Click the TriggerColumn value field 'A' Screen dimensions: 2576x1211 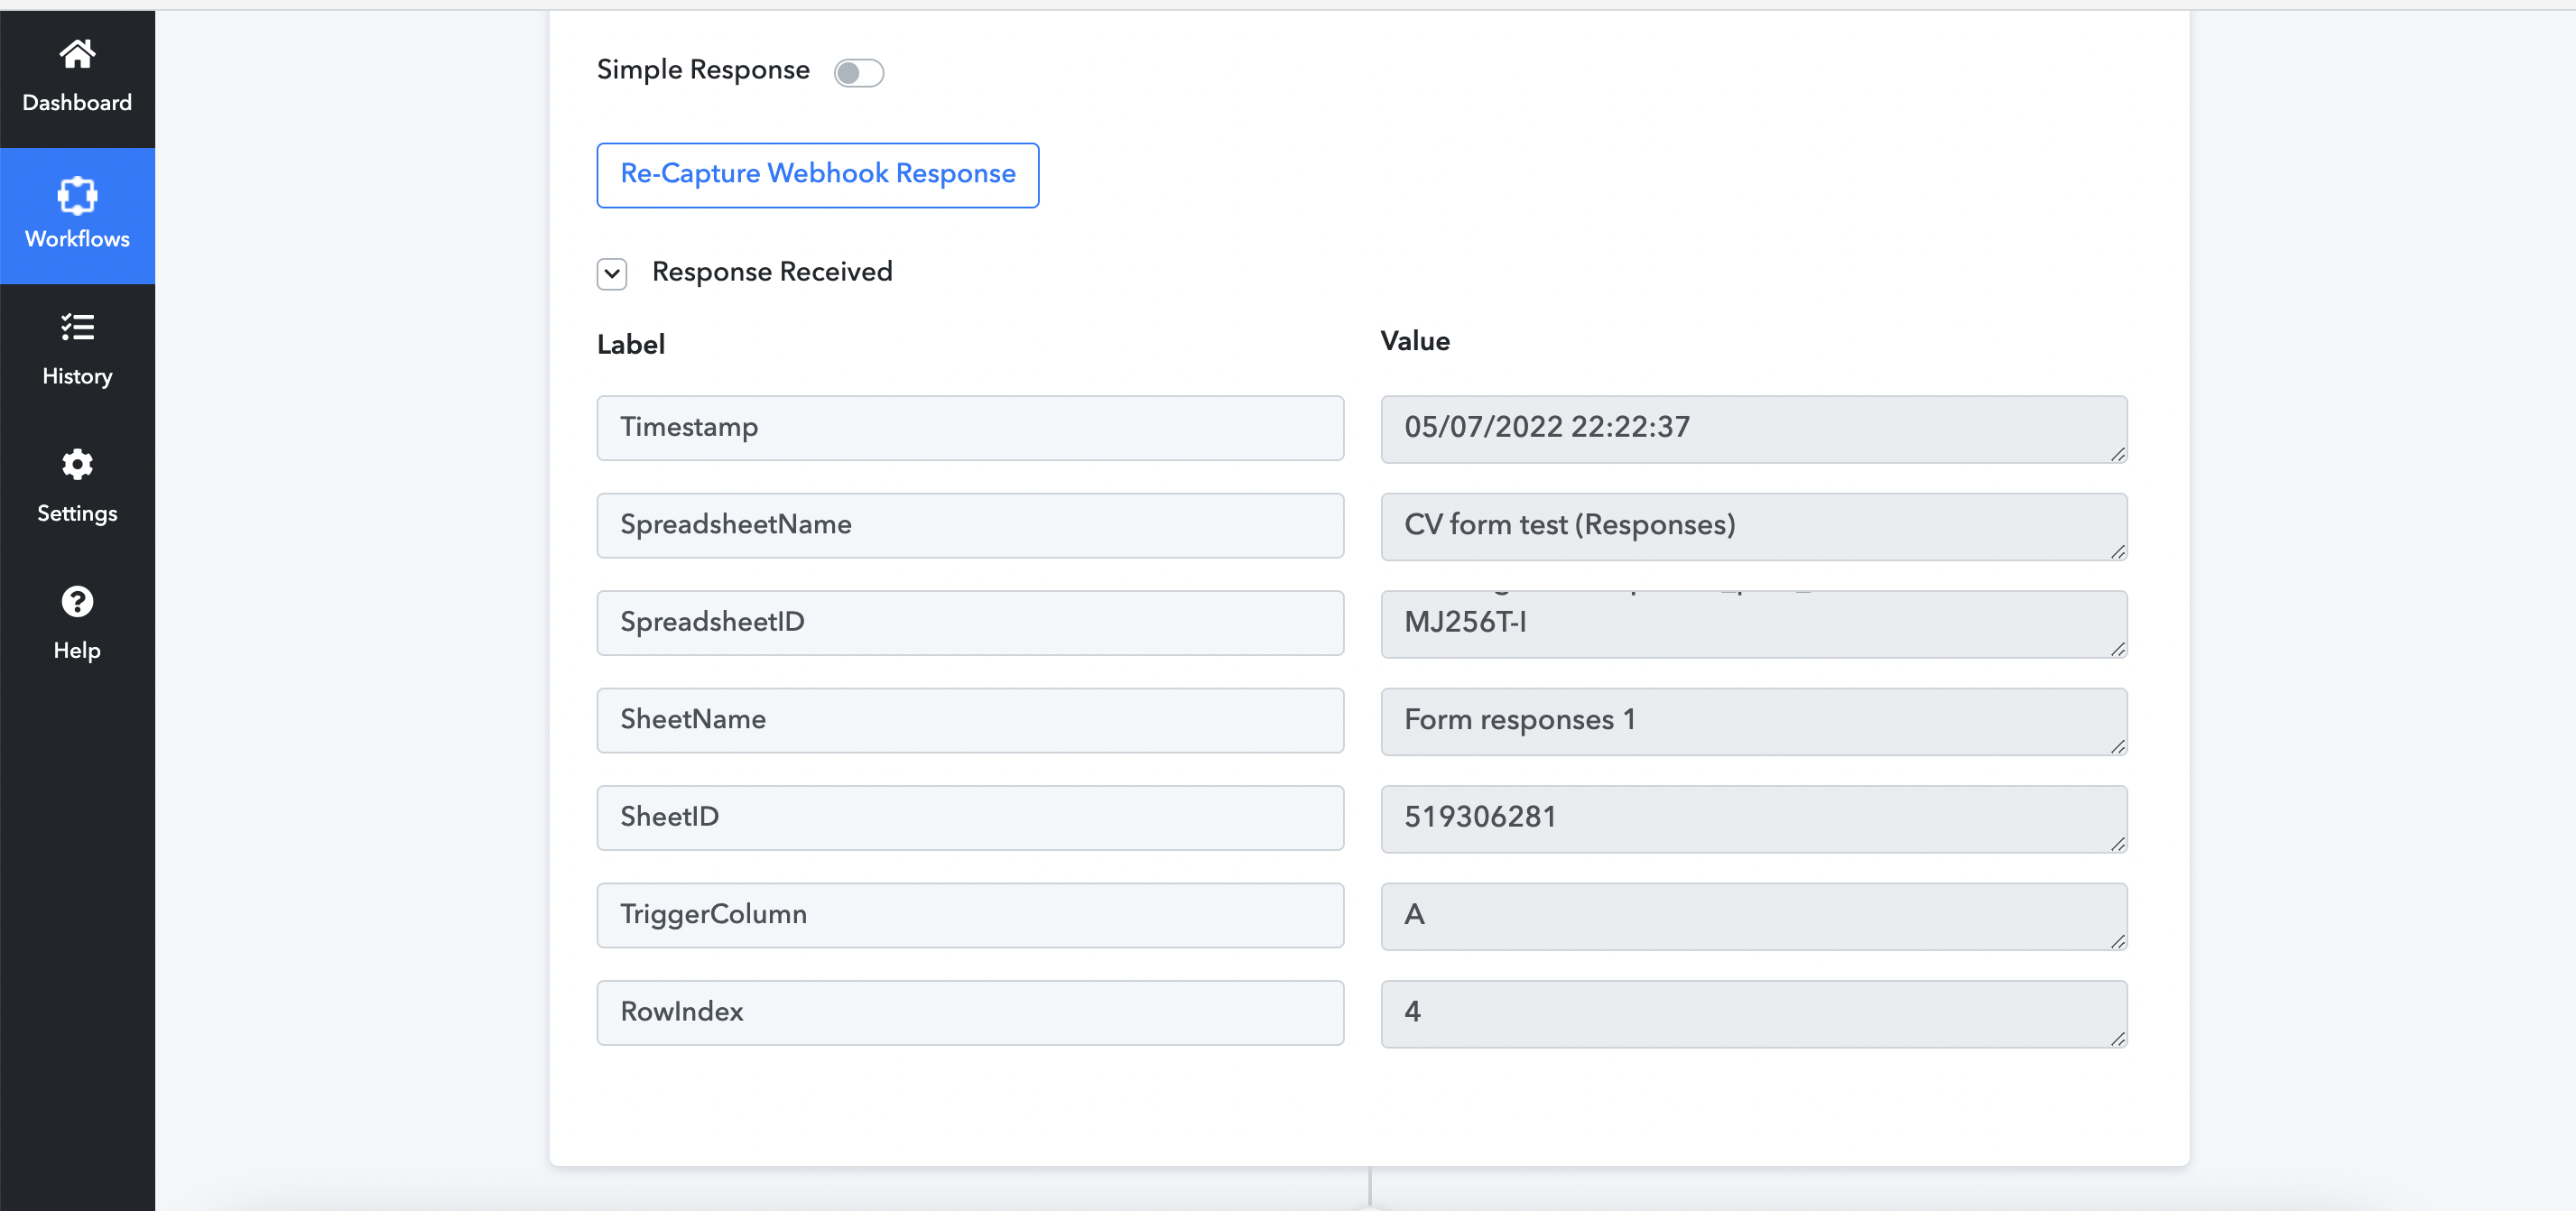1754,916
